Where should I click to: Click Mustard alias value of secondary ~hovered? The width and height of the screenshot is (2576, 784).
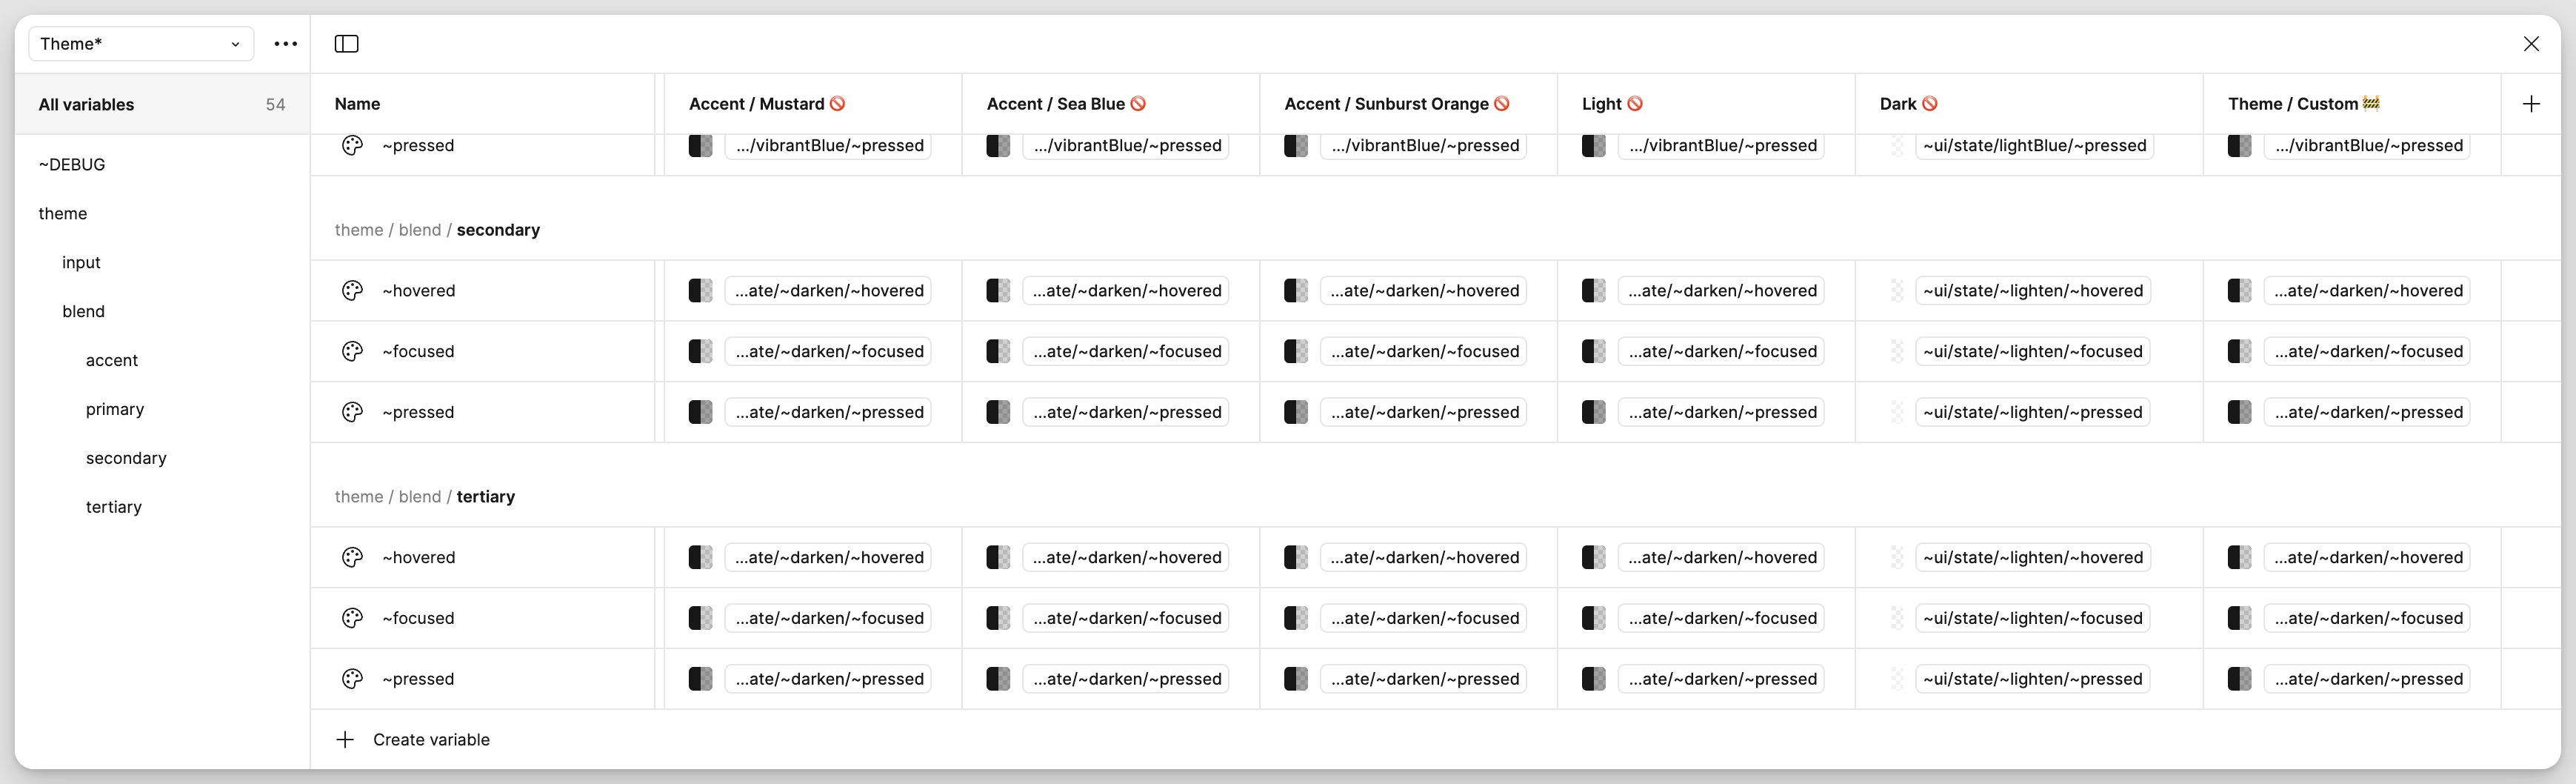pyautogui.click(x=829, y=291)
